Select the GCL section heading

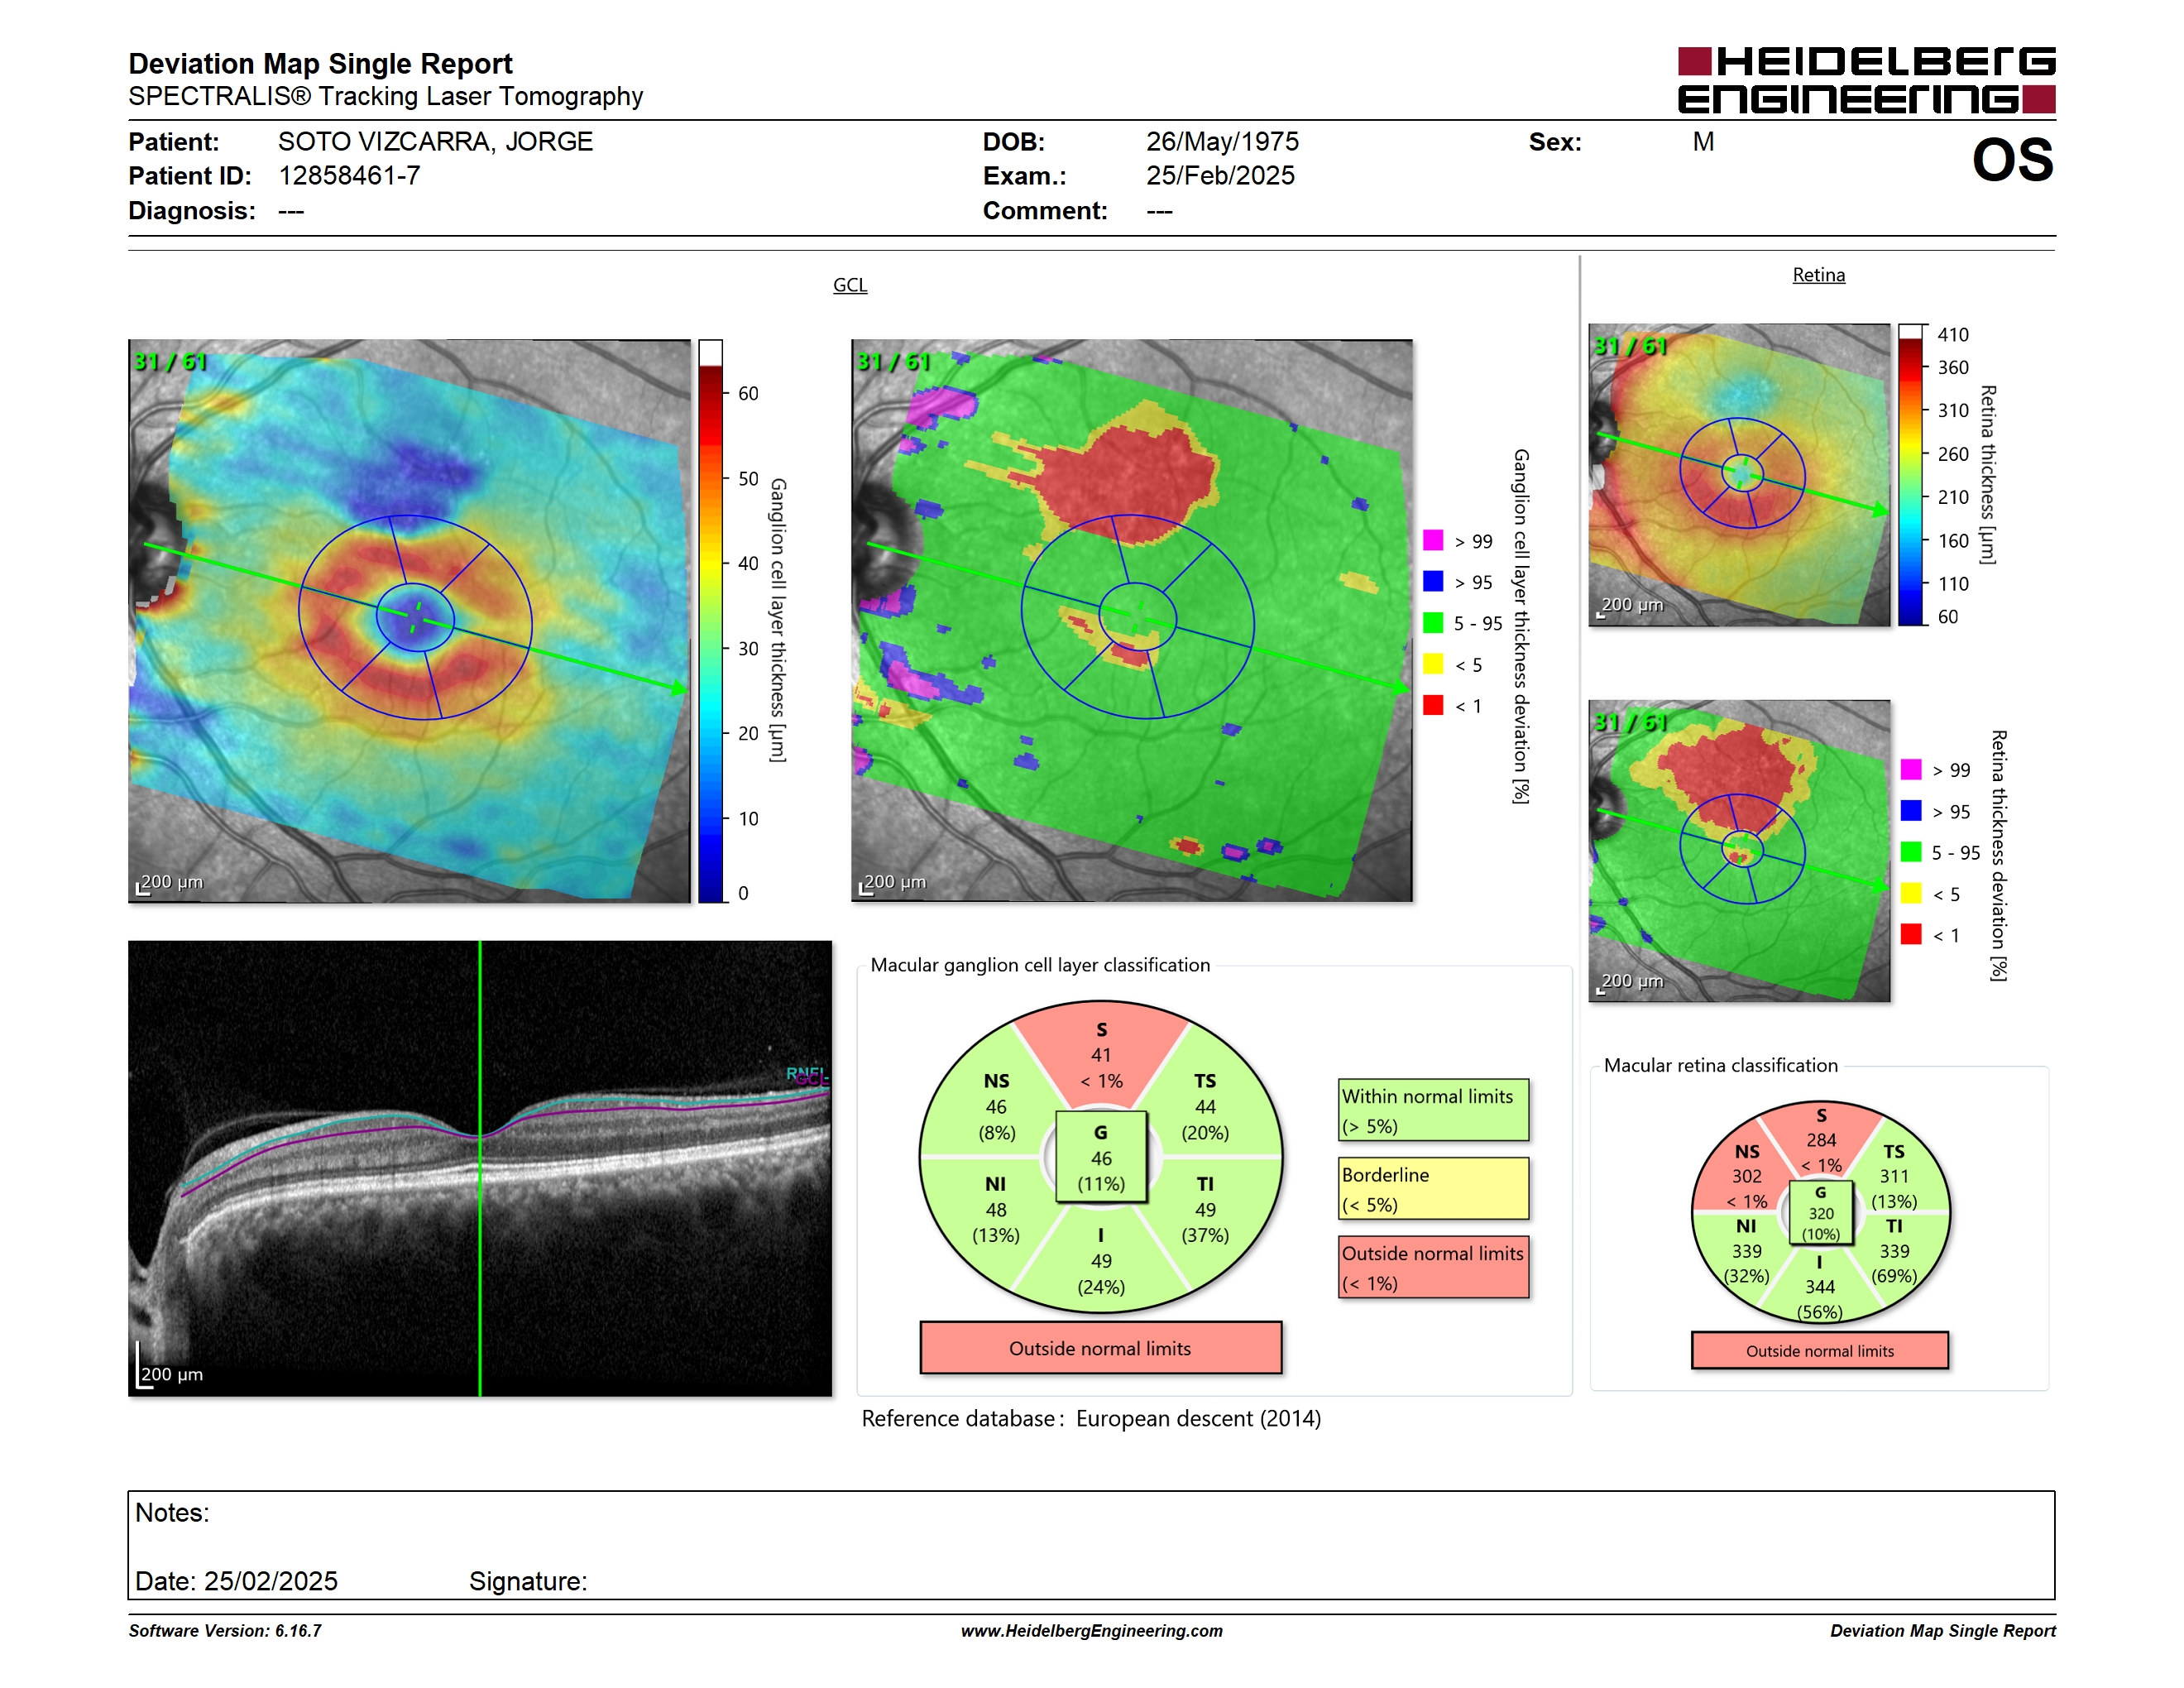850,285
